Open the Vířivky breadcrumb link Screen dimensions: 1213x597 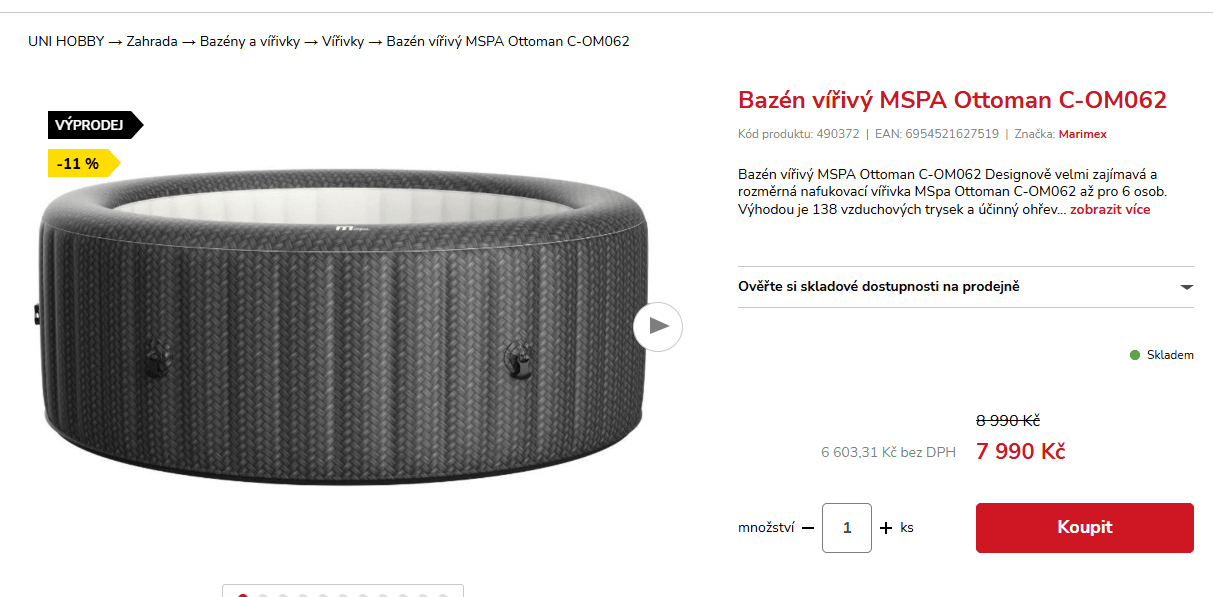coord(343,41)
